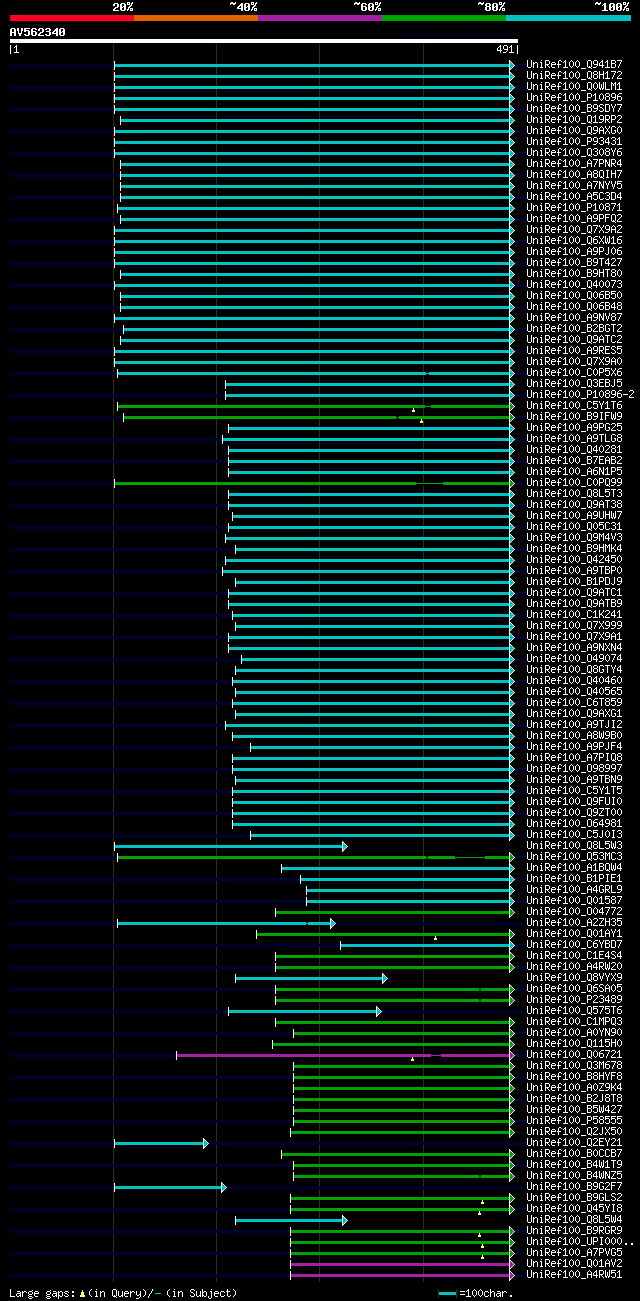This screenshot has width=640, height=1301.
Task: Select the UniRef100_A9UHW7 label
Action: click(x=574, y=515)
